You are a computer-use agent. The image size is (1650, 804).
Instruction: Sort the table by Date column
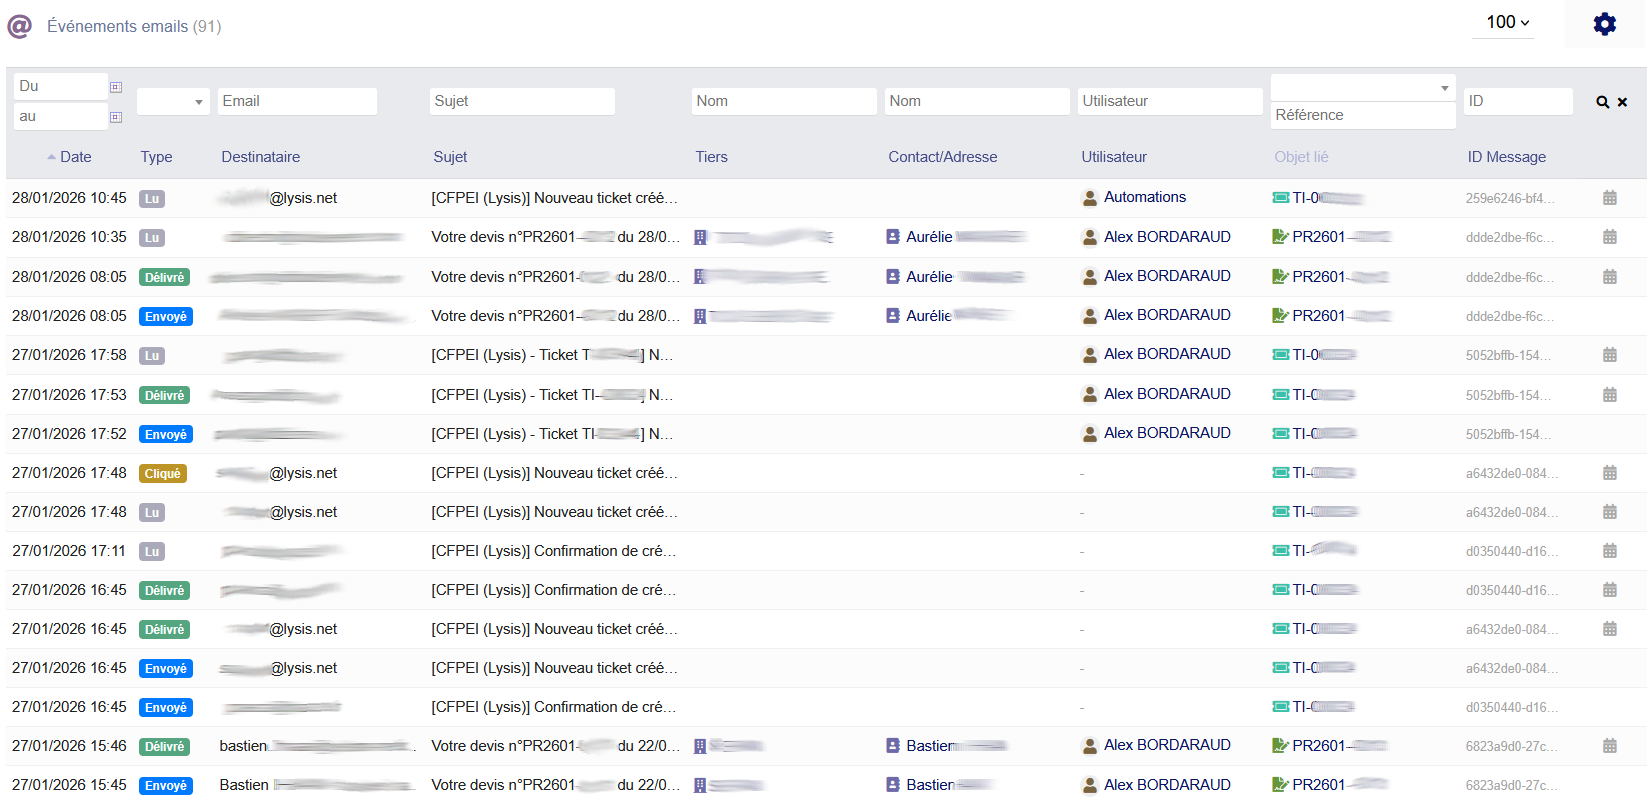pos(75,157)
